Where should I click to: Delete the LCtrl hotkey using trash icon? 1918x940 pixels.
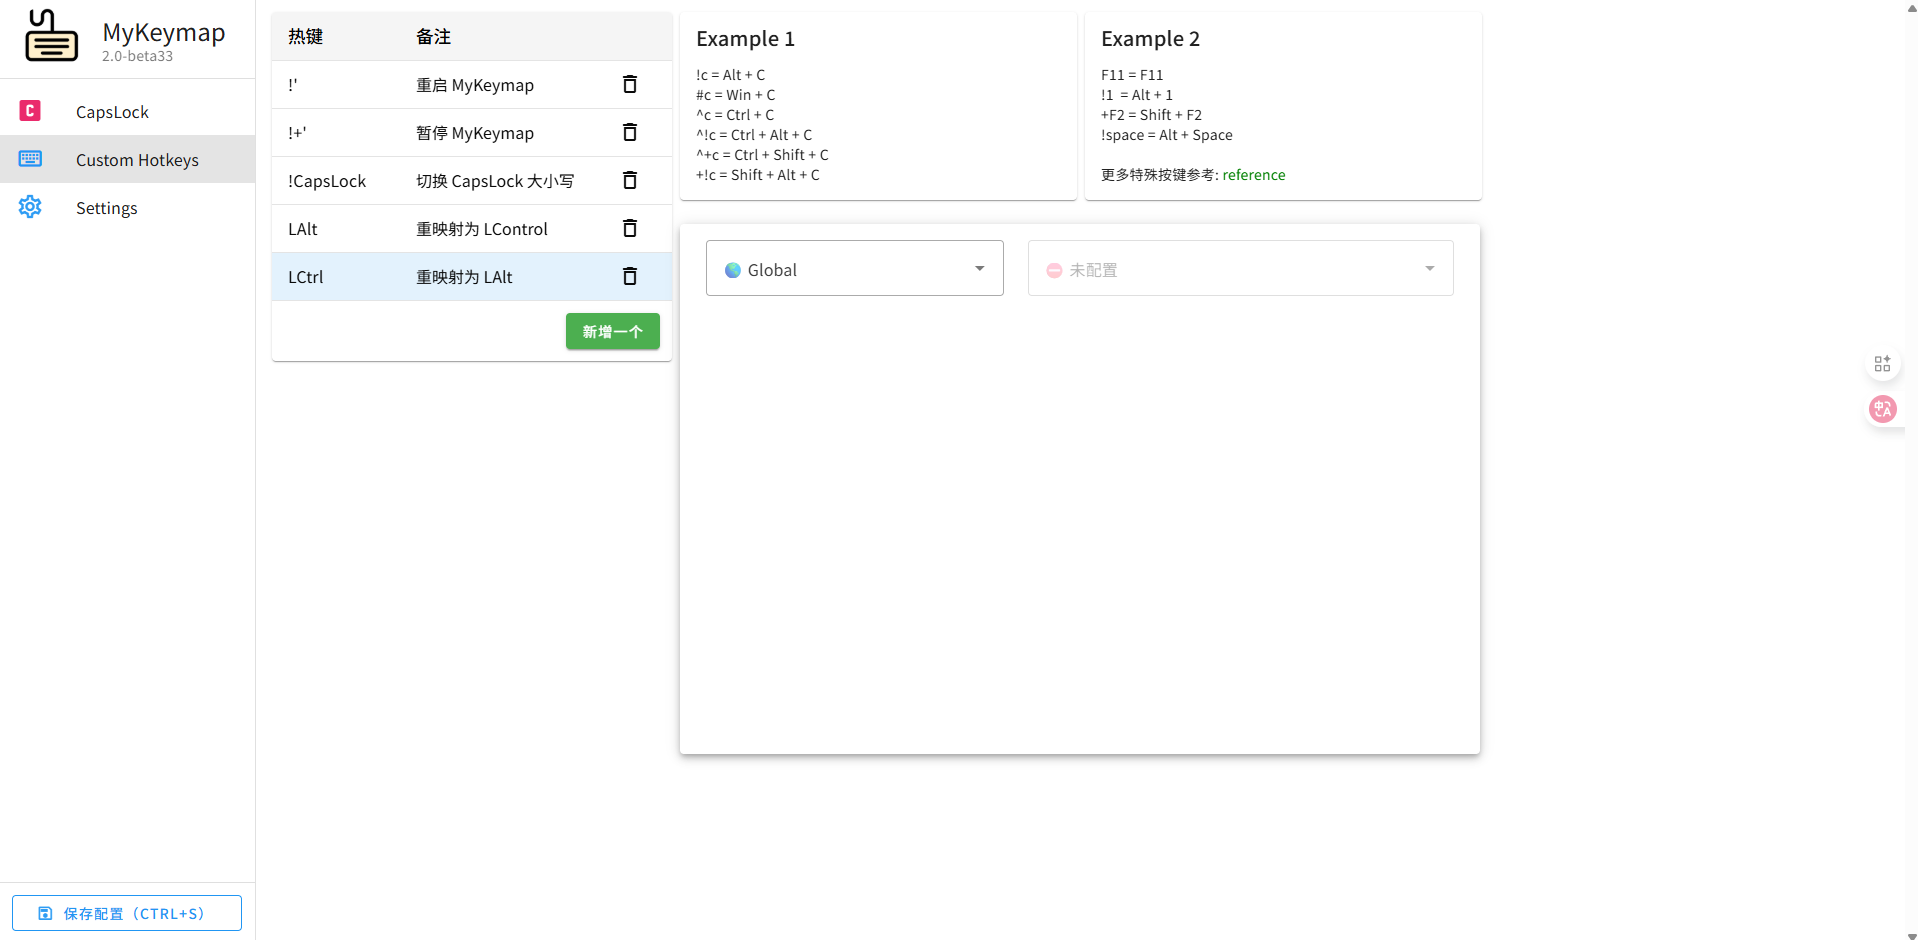tap(629, 277)
